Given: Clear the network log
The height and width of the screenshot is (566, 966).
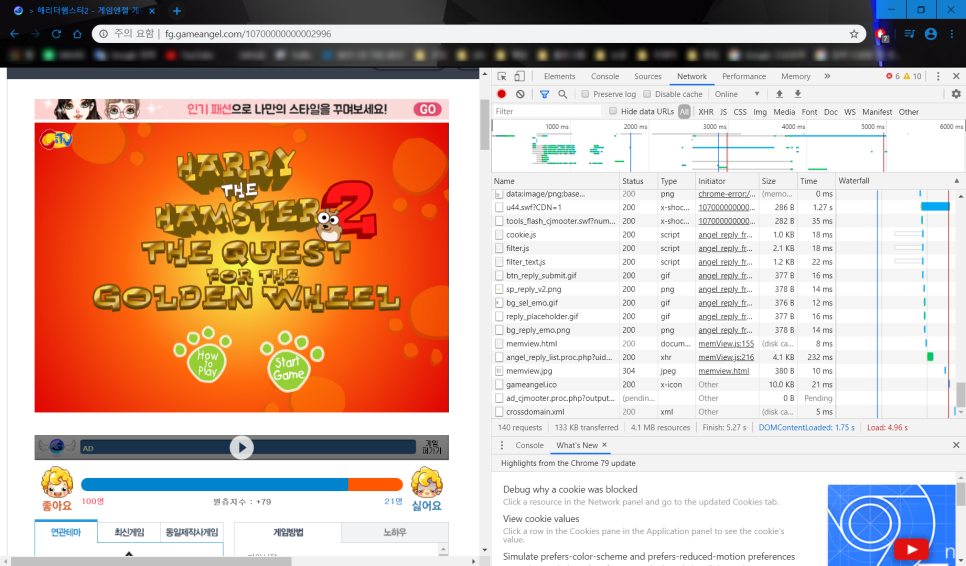Looking at the screenshot, I should pyautogui.click(x=521, y=94).
